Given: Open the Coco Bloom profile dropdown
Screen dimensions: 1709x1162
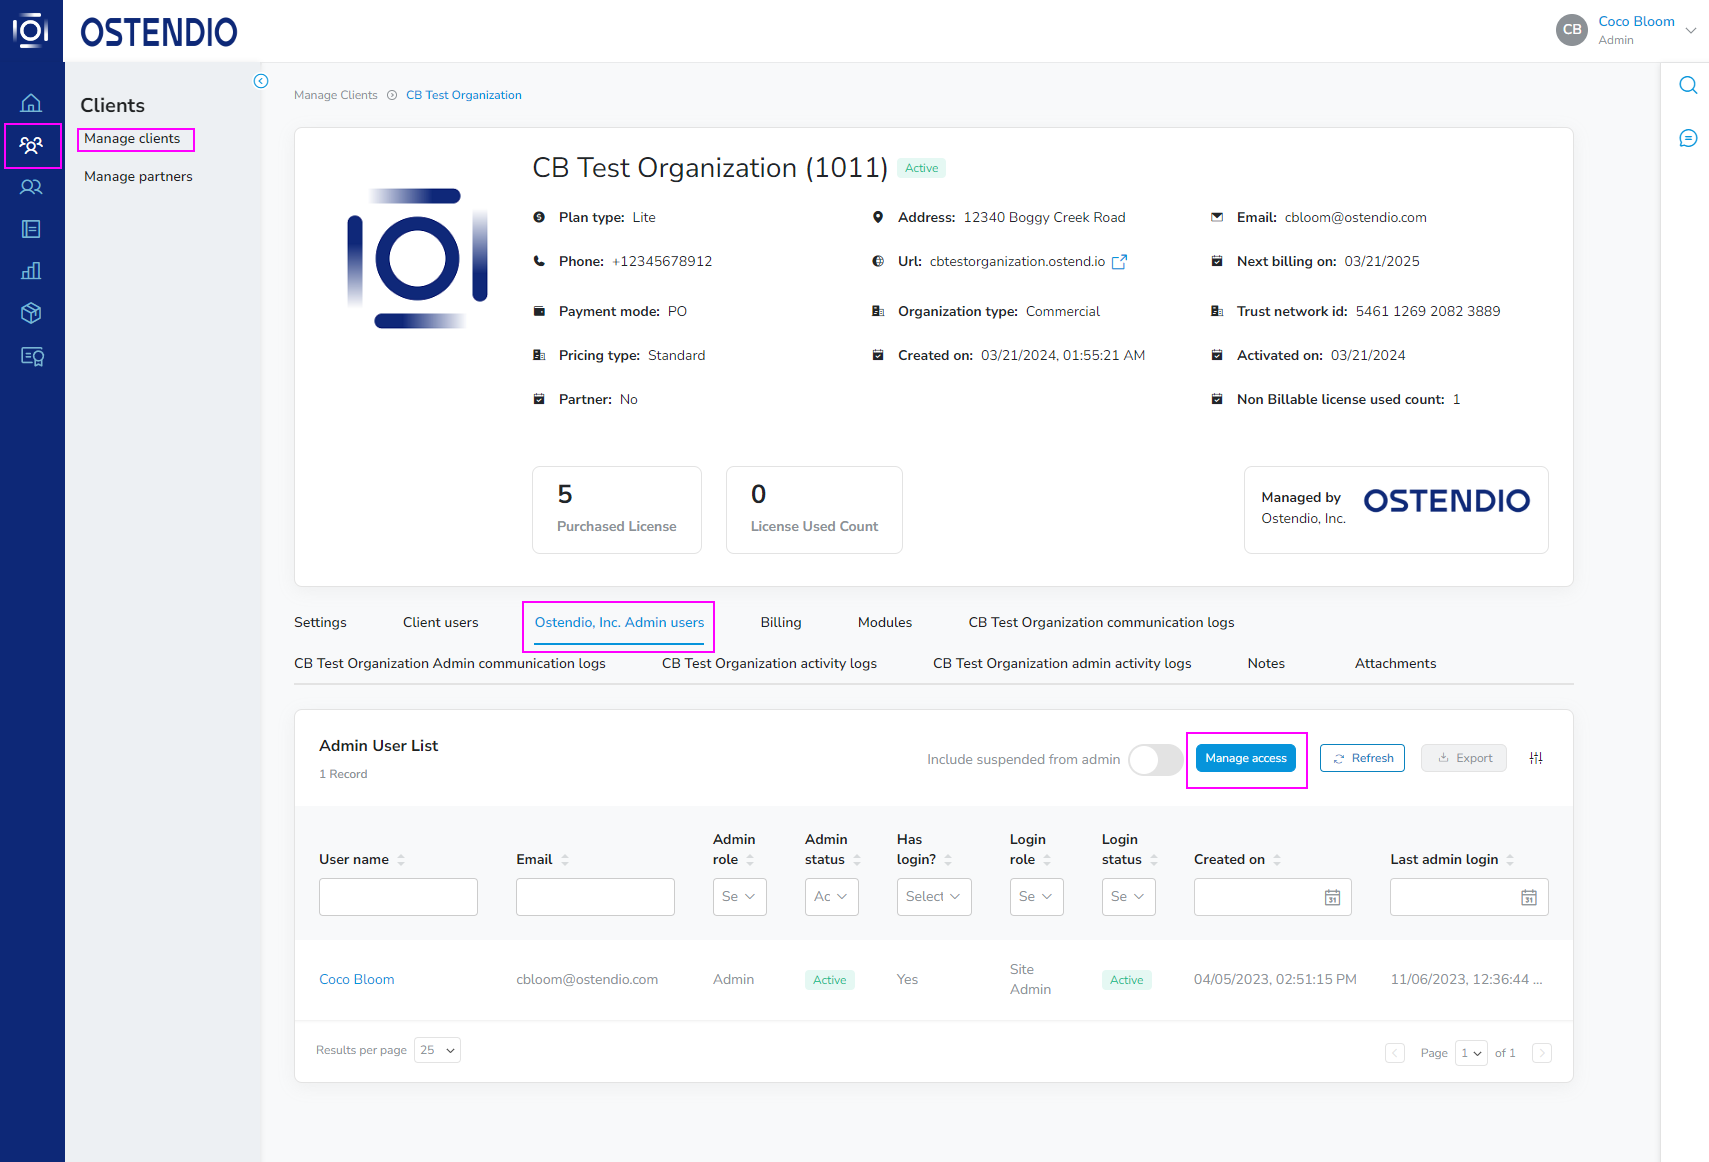Looking at the screenshot, I should [x=1692, y=30].
